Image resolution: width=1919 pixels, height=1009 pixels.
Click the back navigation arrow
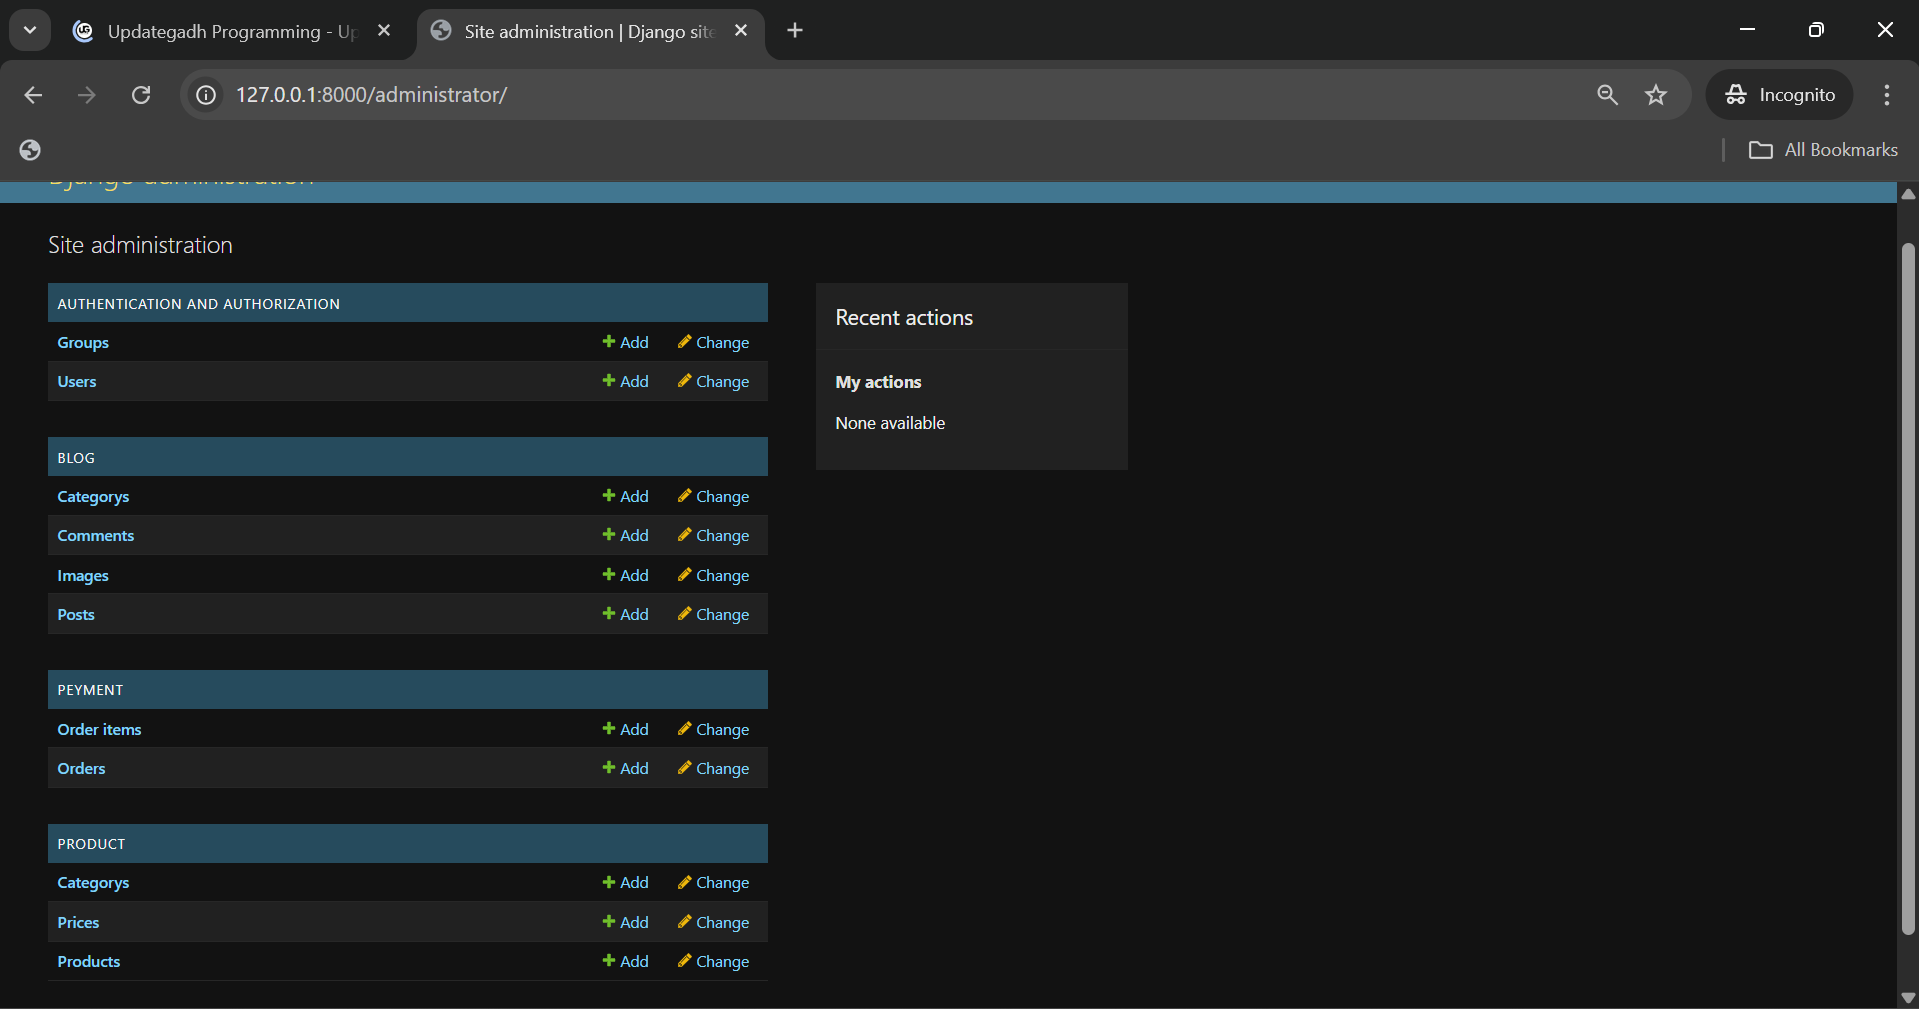[33, 95]
